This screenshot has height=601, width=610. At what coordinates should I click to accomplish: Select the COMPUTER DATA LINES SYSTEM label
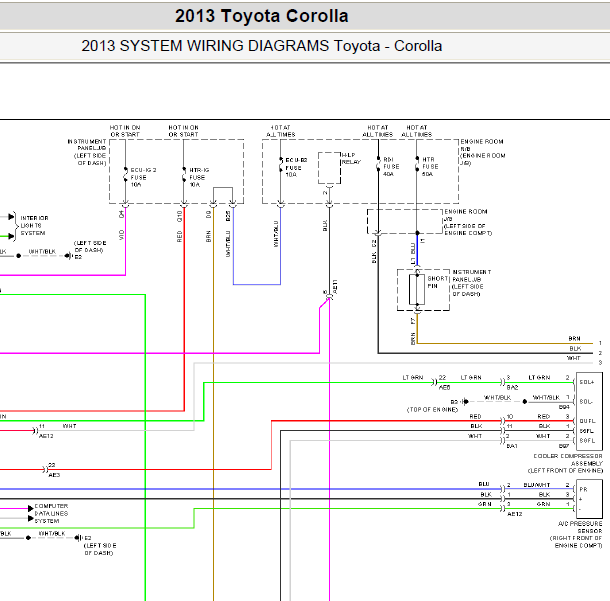point(51,513)
